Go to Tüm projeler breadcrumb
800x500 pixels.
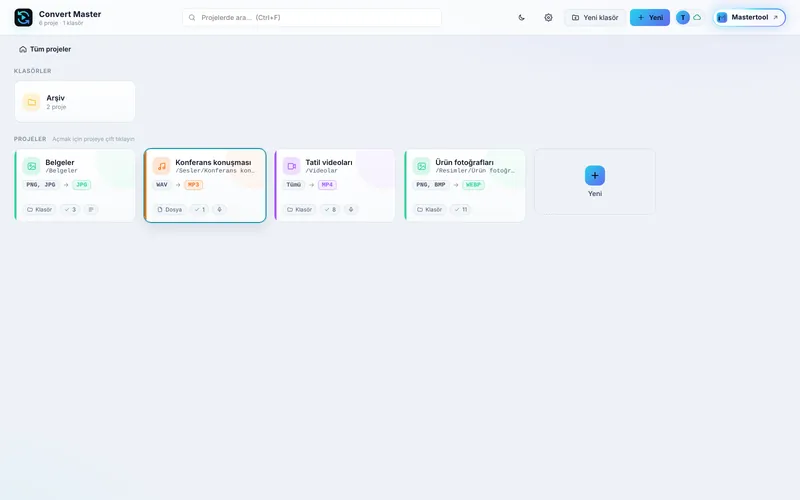50,49
